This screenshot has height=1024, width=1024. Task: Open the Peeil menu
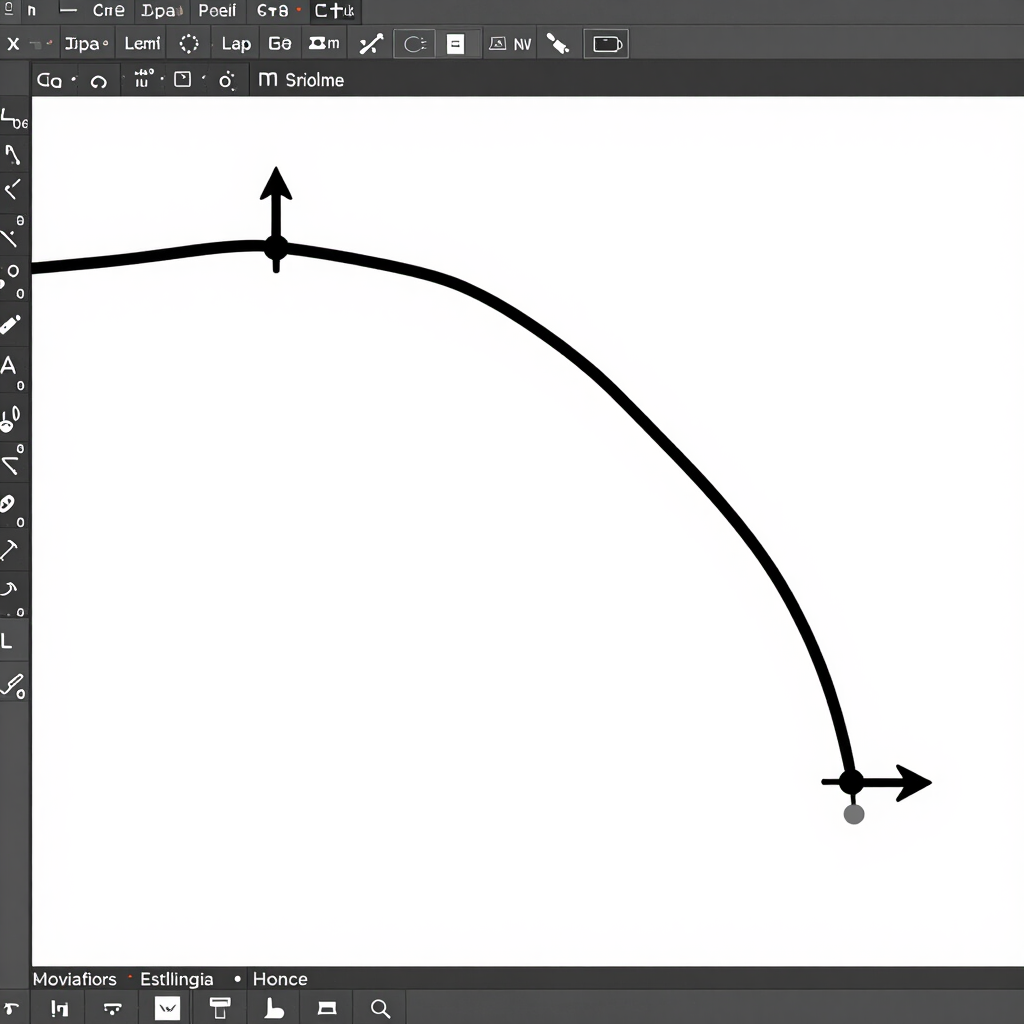(217, 10)
